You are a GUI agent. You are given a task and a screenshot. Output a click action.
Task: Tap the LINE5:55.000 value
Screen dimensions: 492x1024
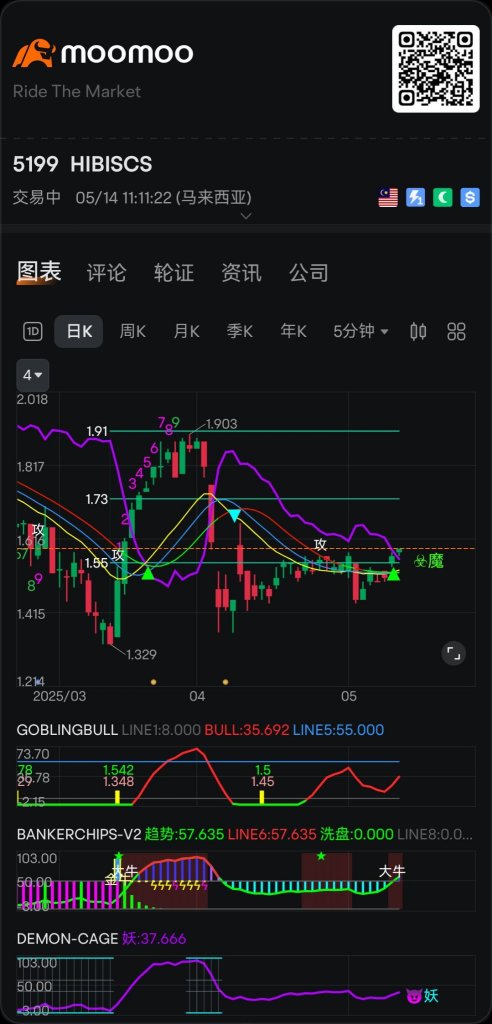point(338,729)
